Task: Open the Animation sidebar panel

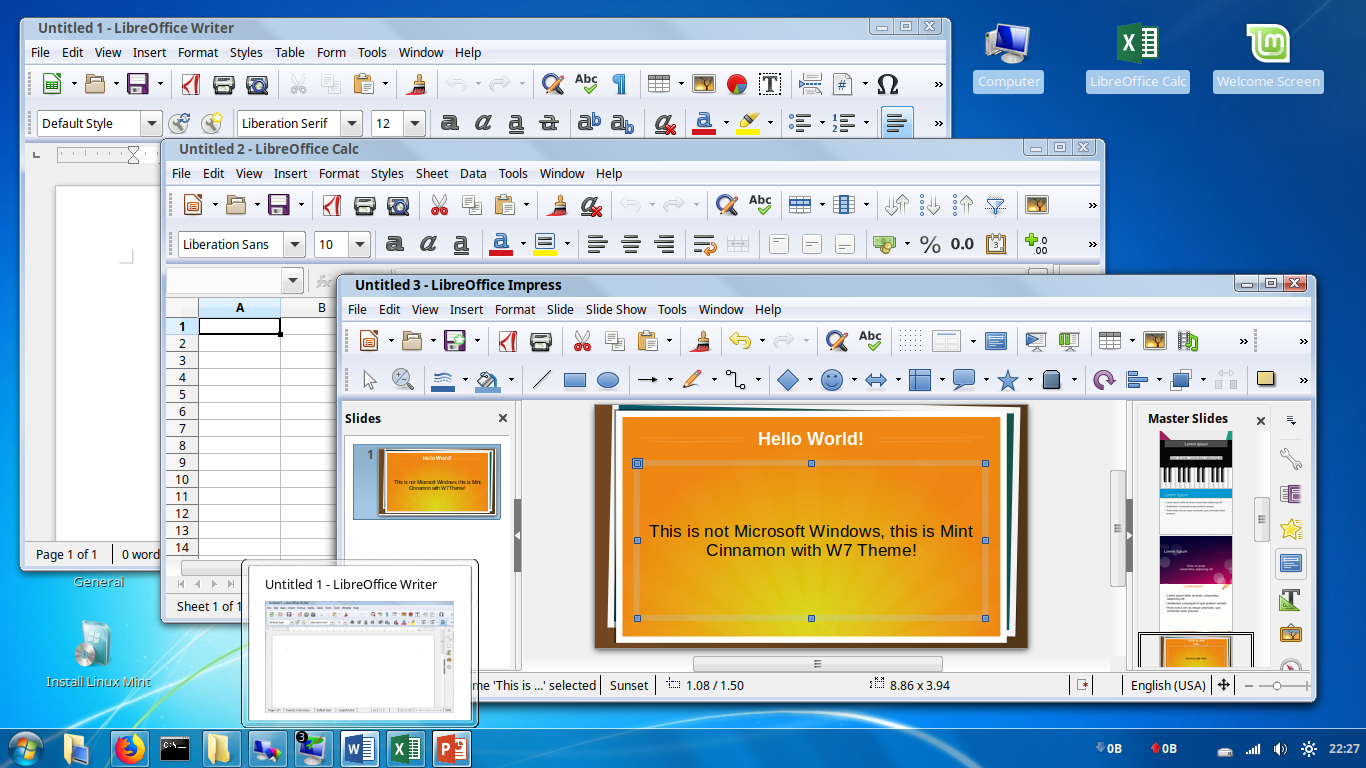Action: click(1291, 528)
